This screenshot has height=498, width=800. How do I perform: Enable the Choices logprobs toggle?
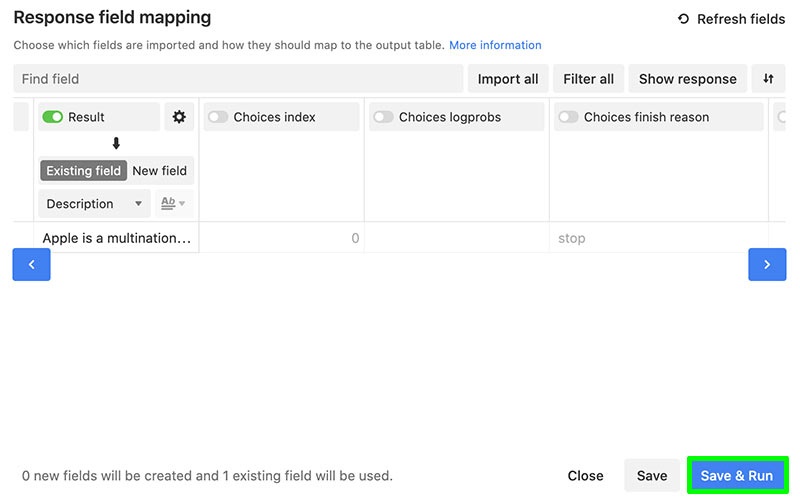[x=383, y=117]
